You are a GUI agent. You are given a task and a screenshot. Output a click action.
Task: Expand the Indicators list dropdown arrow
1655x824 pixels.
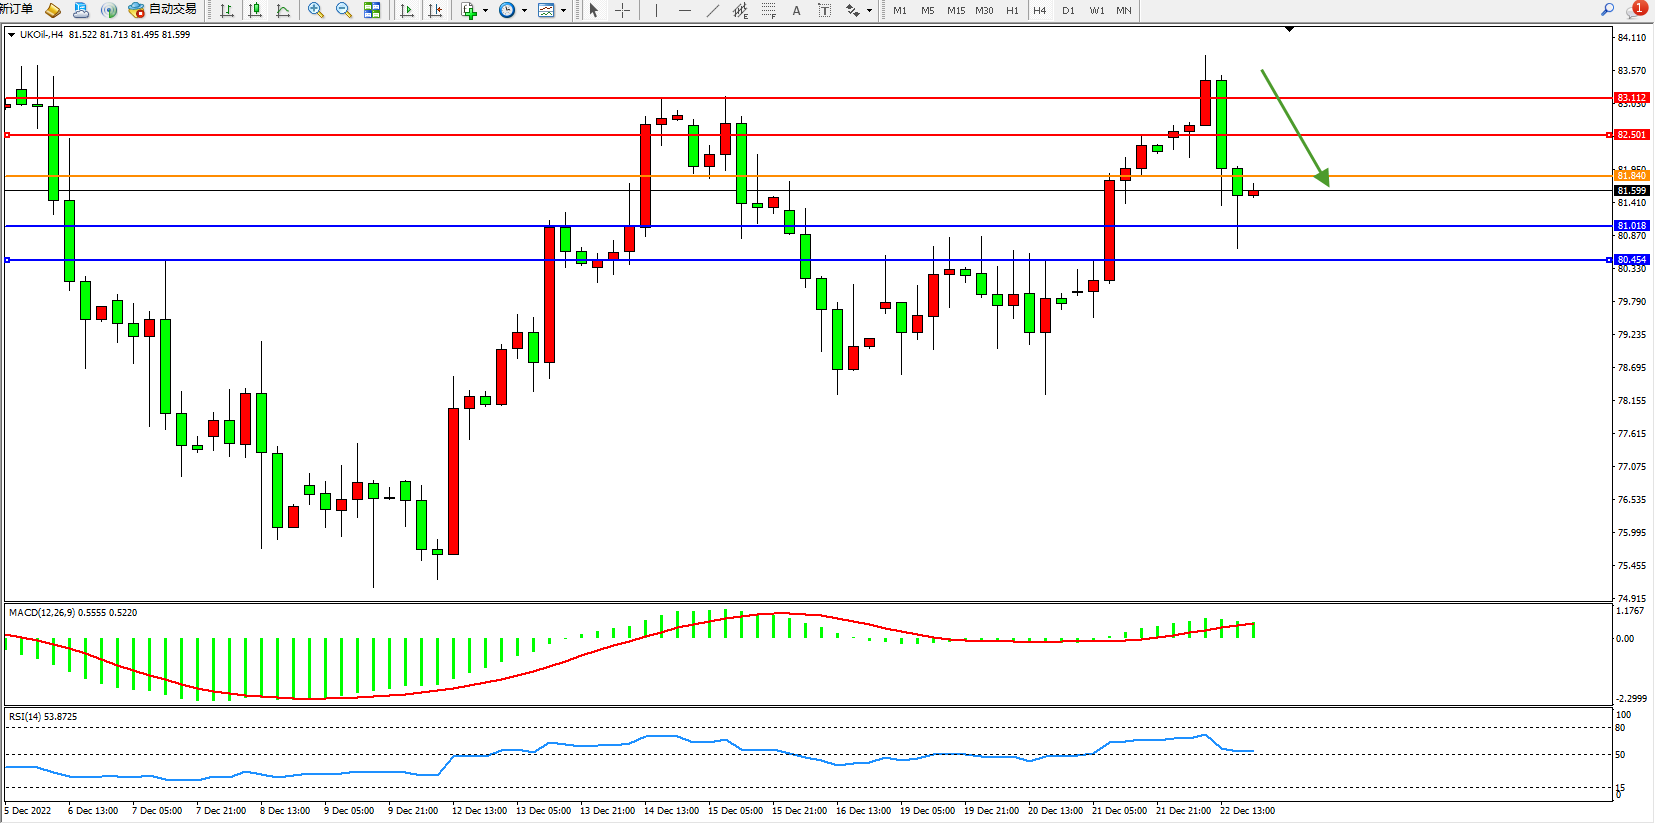tap(485, 11)
